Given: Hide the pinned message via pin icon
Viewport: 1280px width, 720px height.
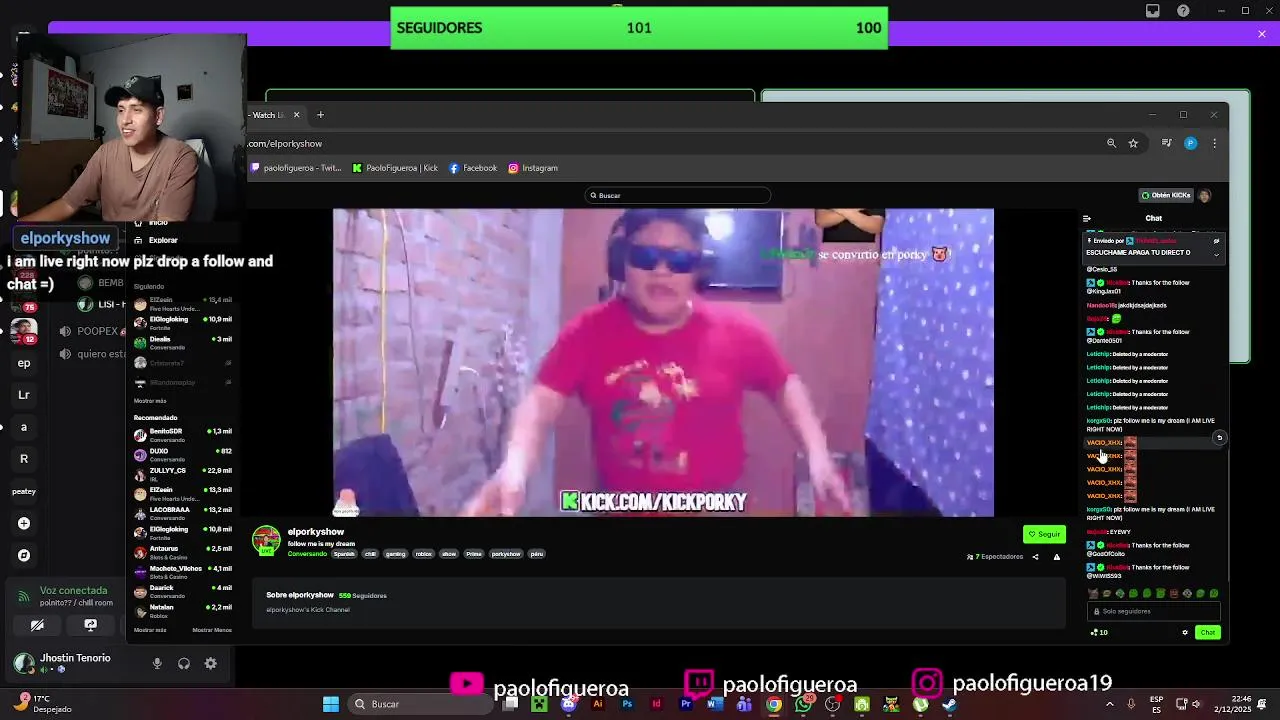Looking at the screenshot, I should [1216, 241].
